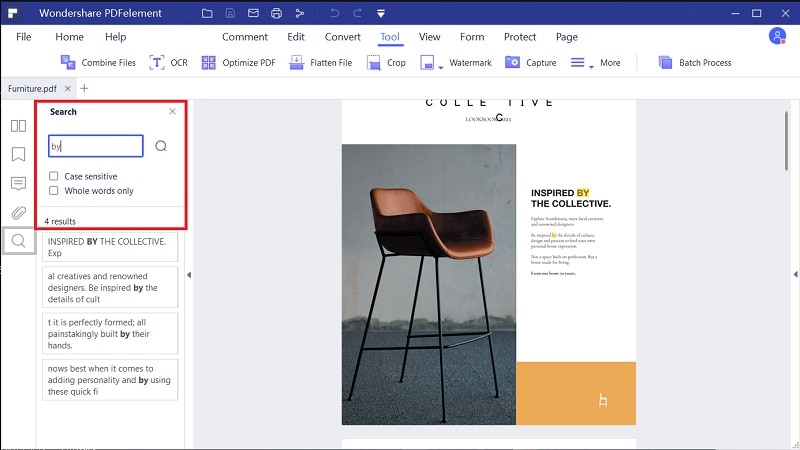
Task: Open the View tab
Action: 430,37
